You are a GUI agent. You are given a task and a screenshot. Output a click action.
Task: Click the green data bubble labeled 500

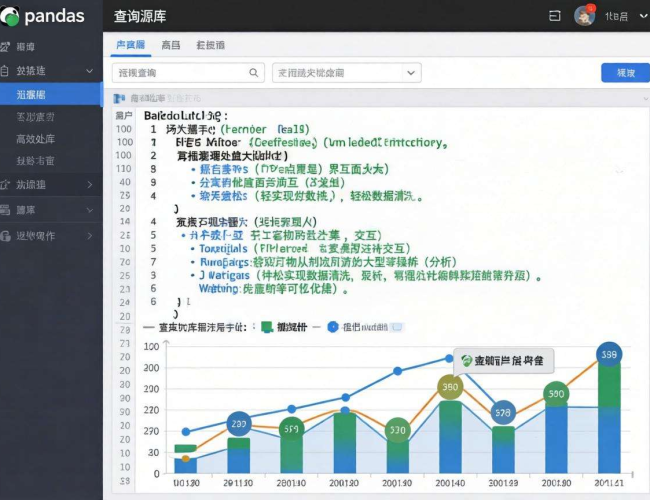point(556,393)
